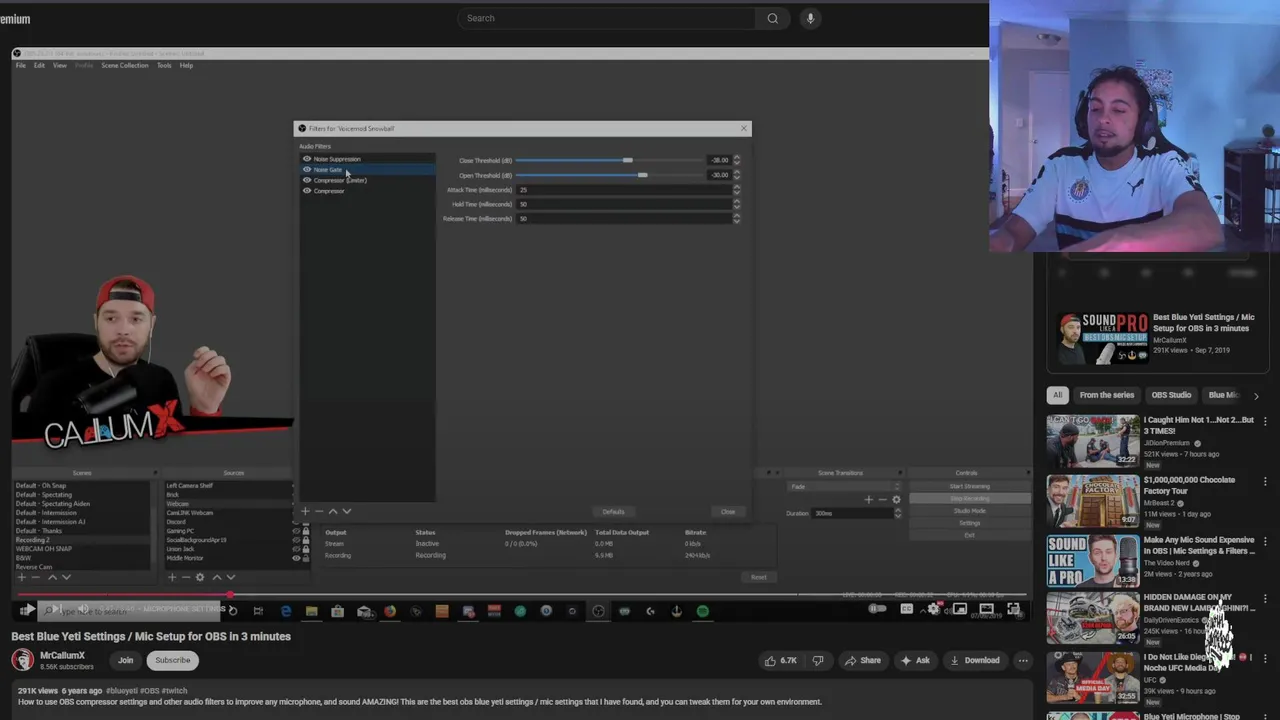Image resolution: width=1280 pixels, height=720 pixels.
Task: Open options for Chocolate Factory Tour video
Action: (1265, 481)
